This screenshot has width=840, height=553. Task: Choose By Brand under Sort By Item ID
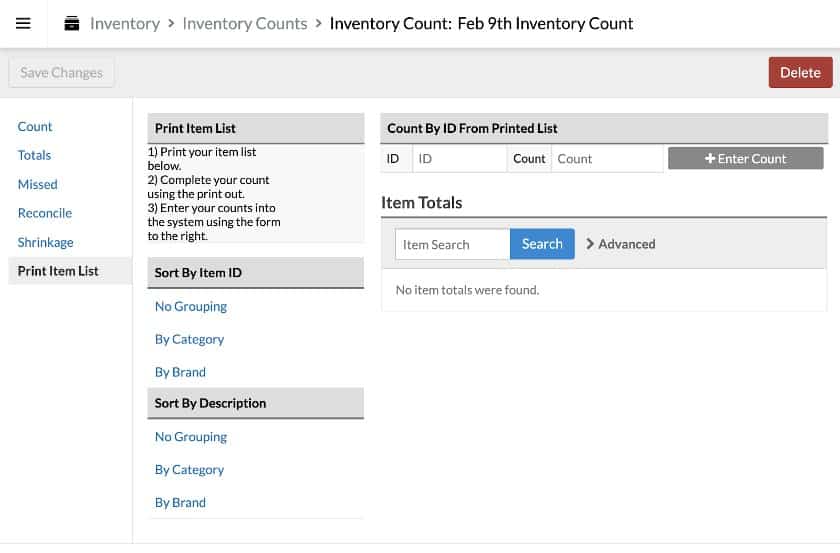[x=180, y=372]
